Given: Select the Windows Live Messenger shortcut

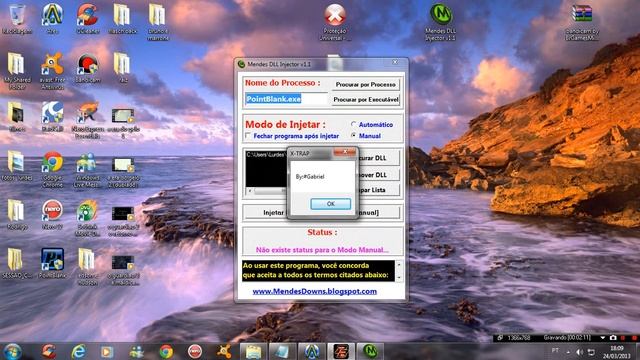Looking at the screenshot, I should tap(87, 169).
